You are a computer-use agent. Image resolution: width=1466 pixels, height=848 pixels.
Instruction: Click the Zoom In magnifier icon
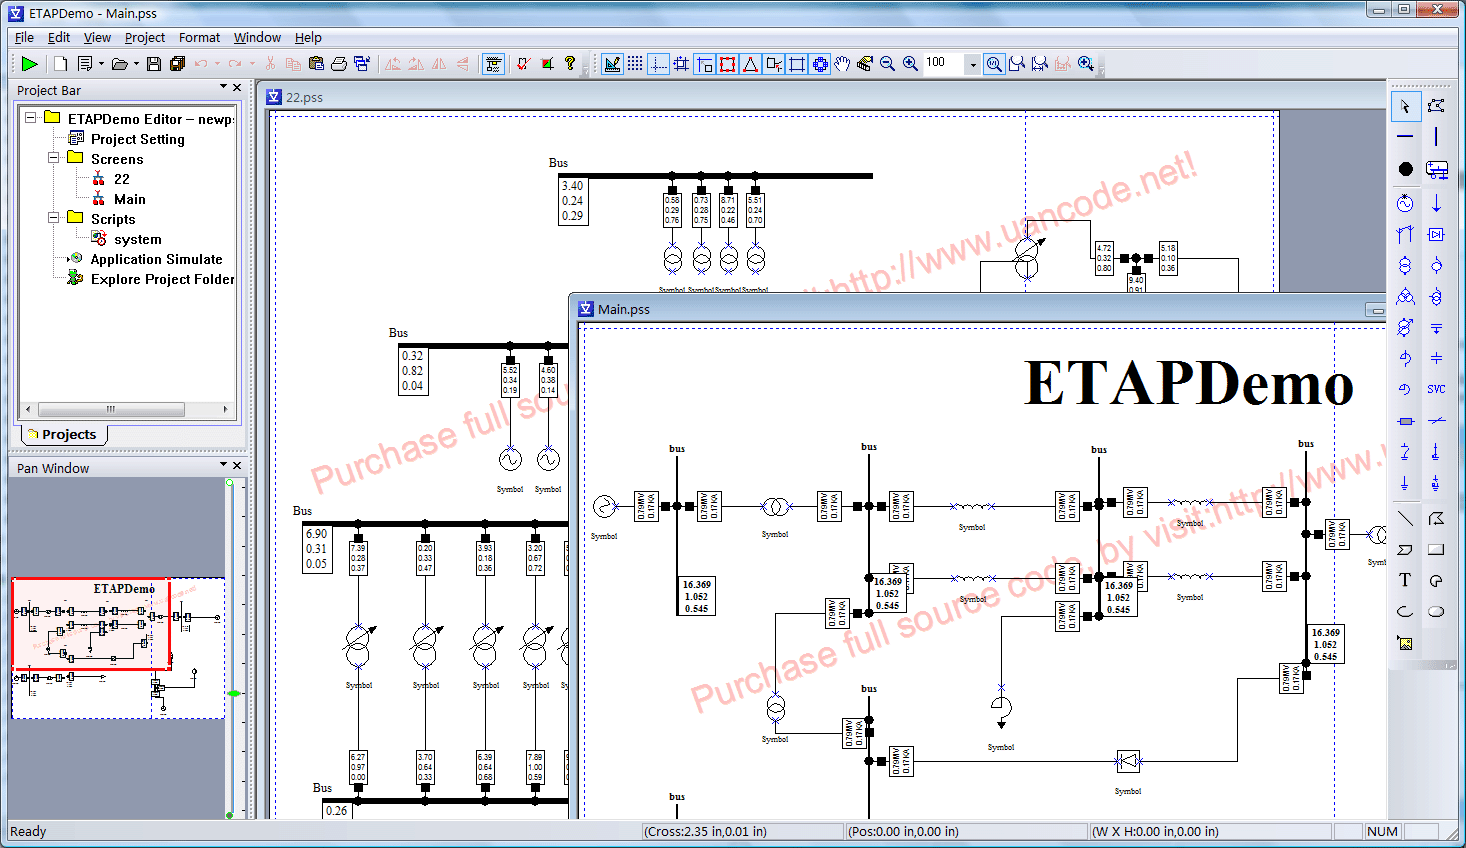908,63
